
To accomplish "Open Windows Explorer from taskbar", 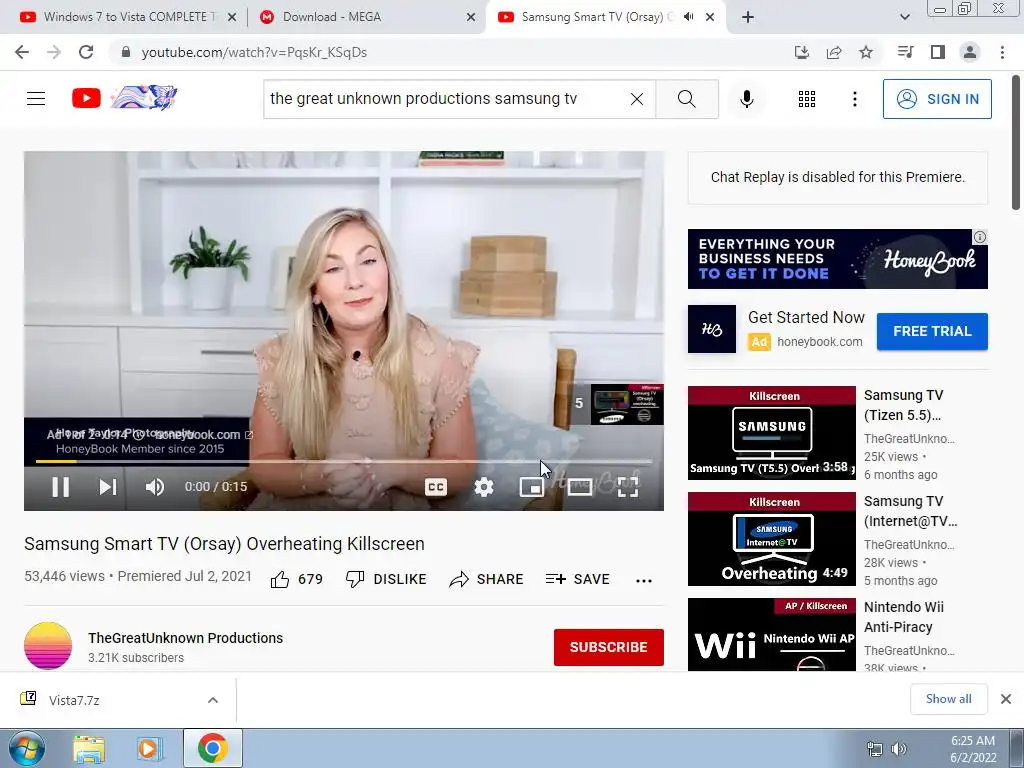I will pyautogui.click(x=89, y=748).
